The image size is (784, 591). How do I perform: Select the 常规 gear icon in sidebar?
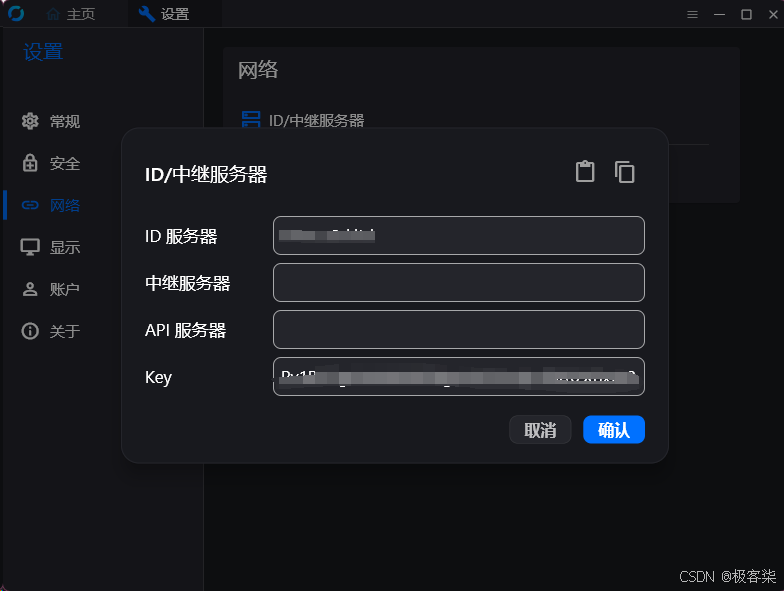(x=30, y=121)
